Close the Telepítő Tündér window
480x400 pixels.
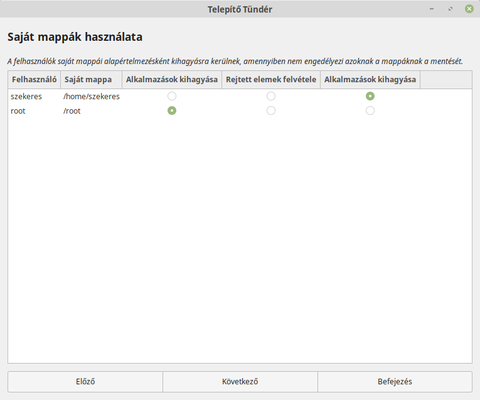[469, 9]
